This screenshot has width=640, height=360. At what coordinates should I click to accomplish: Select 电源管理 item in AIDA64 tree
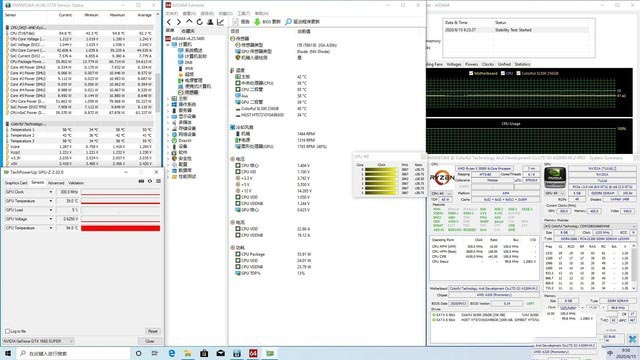[190, 80]
